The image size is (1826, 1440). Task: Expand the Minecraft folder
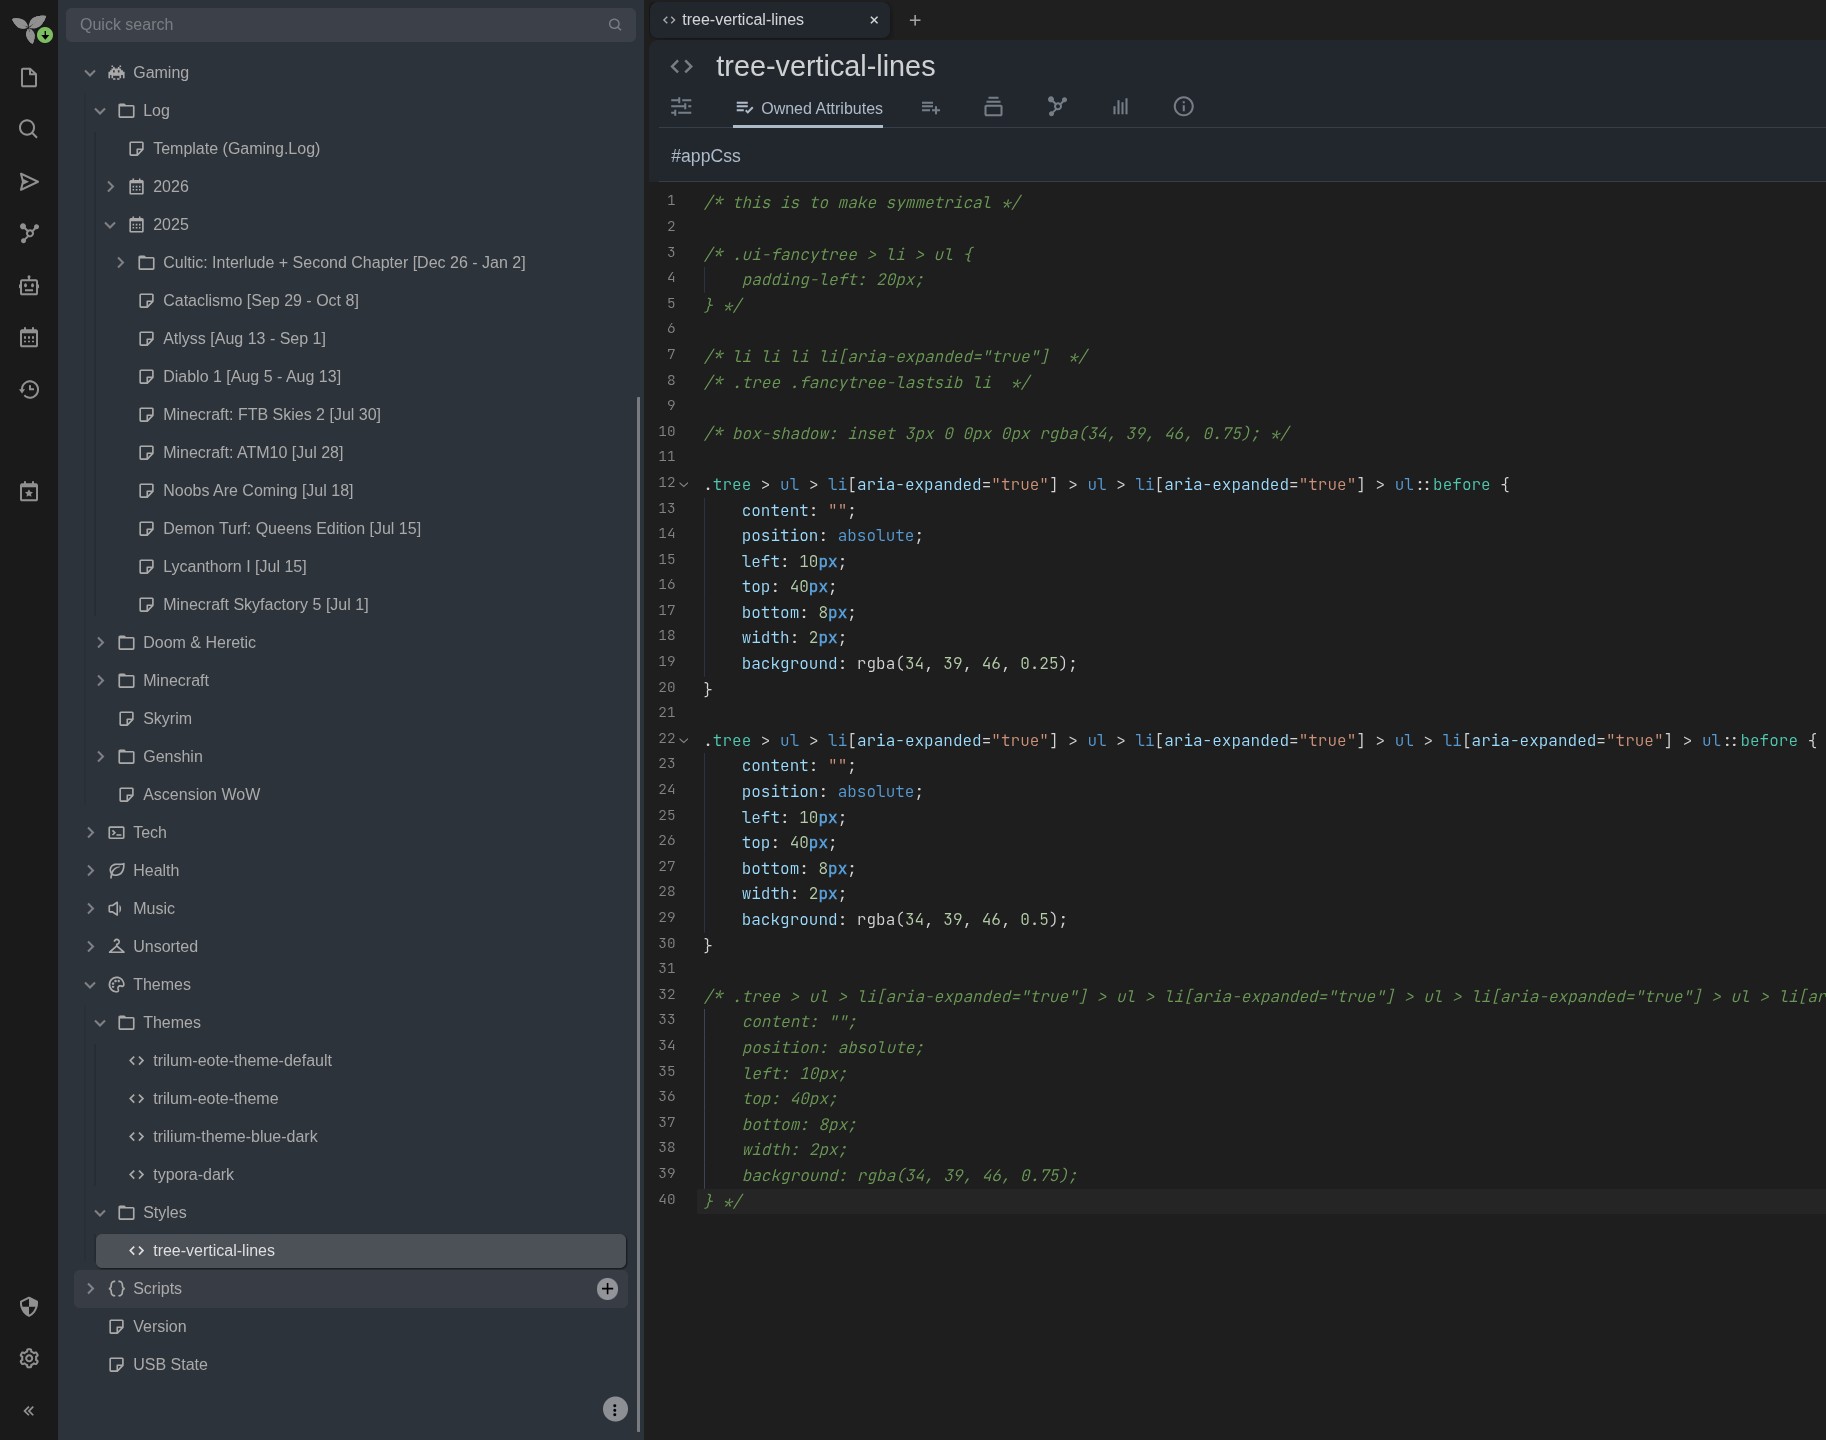point(100,681)
